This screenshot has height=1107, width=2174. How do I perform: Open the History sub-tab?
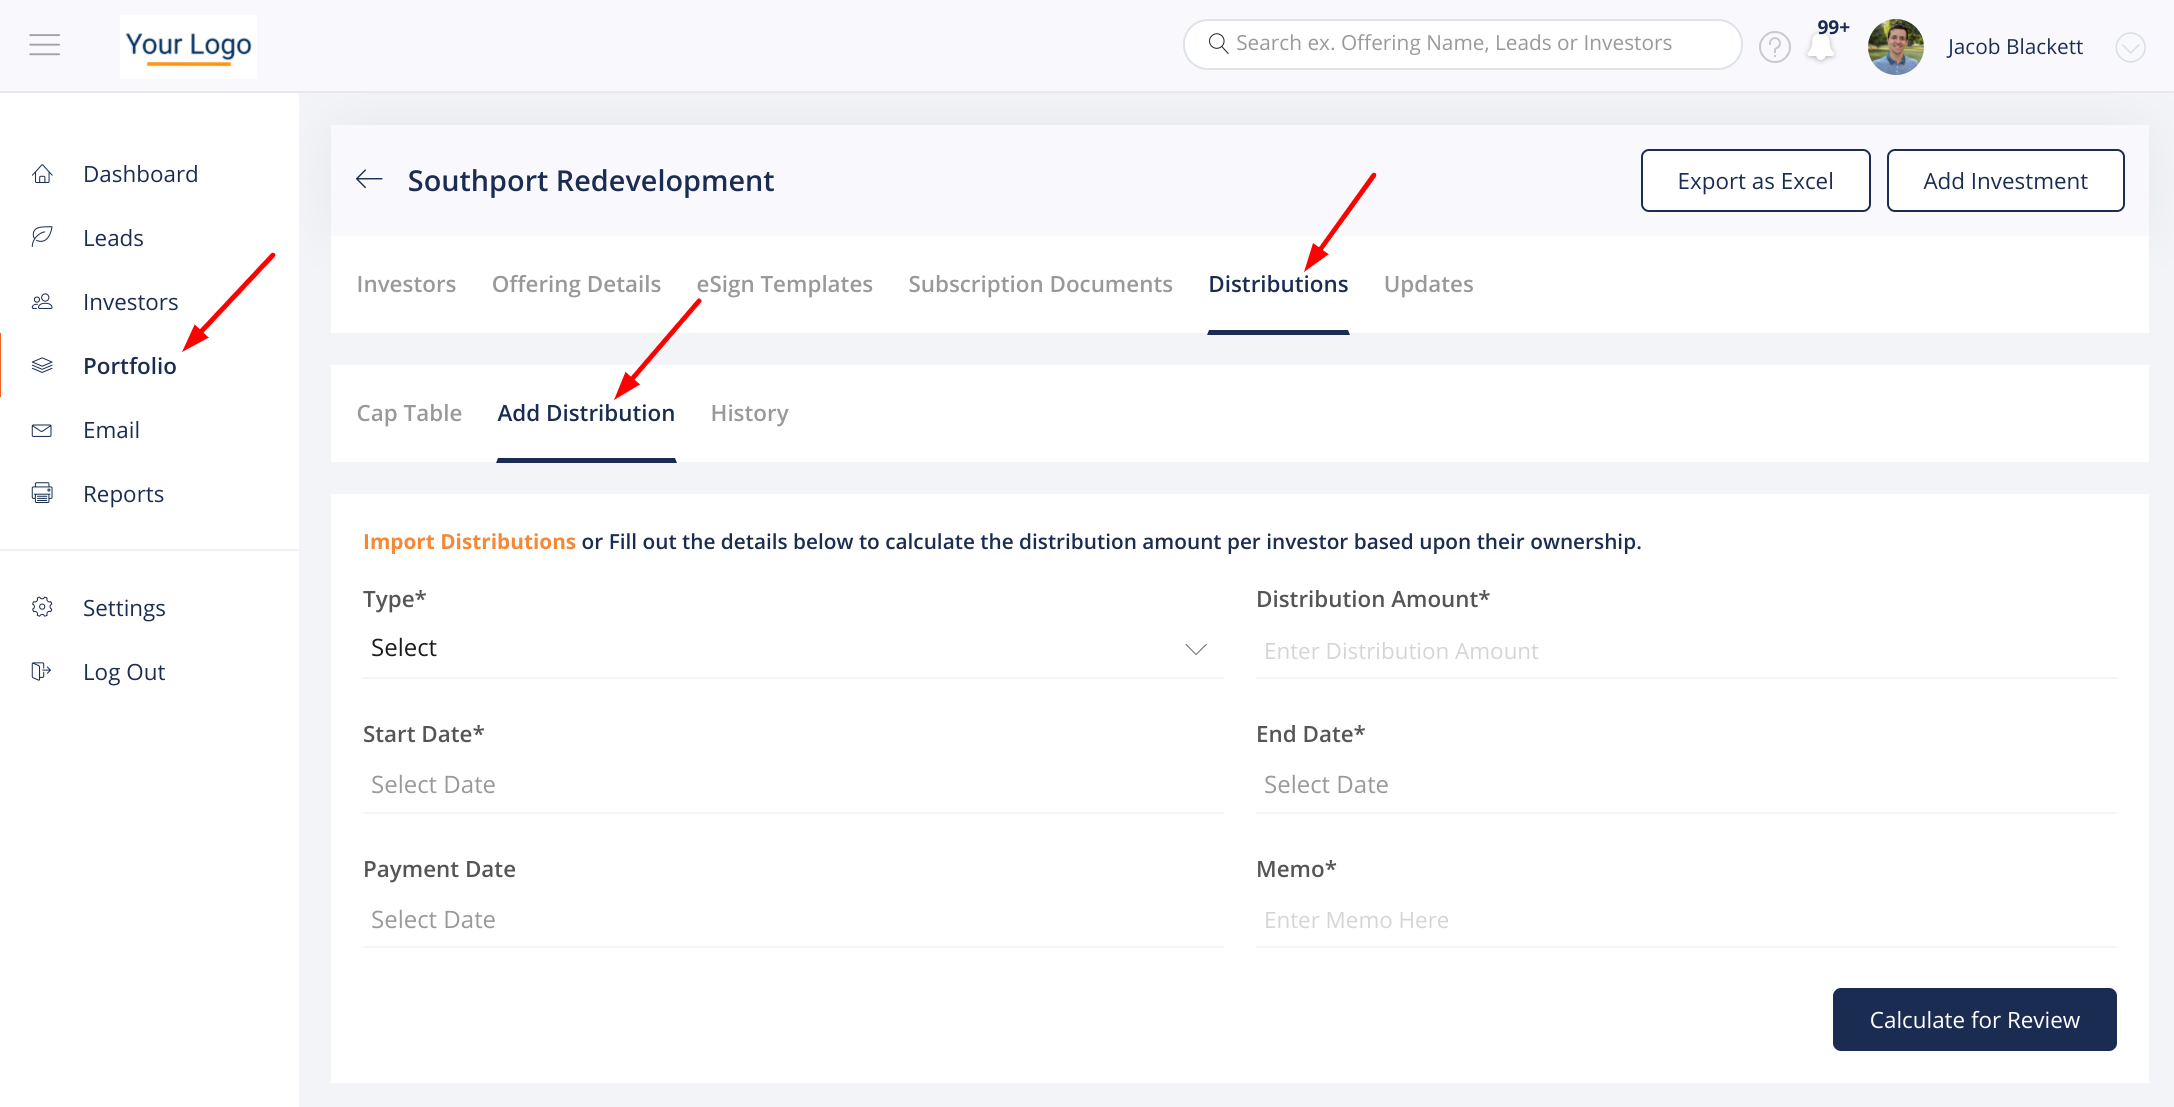coord(749,413)
